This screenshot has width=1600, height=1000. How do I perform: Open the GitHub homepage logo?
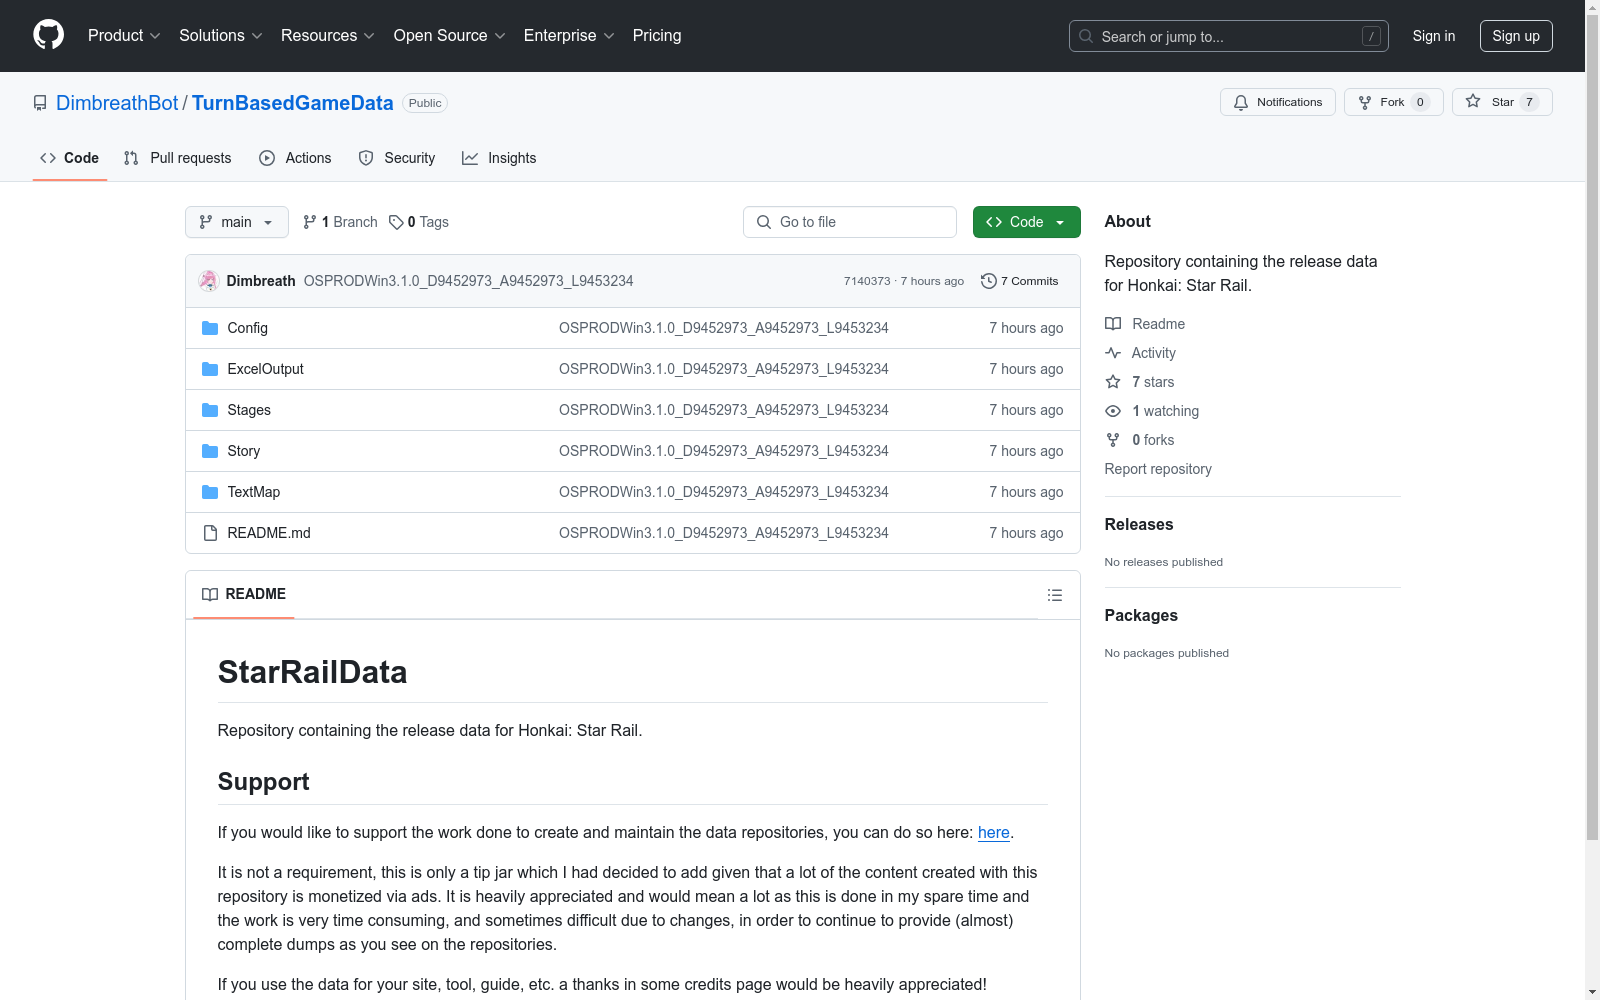(x=48, y=35)
